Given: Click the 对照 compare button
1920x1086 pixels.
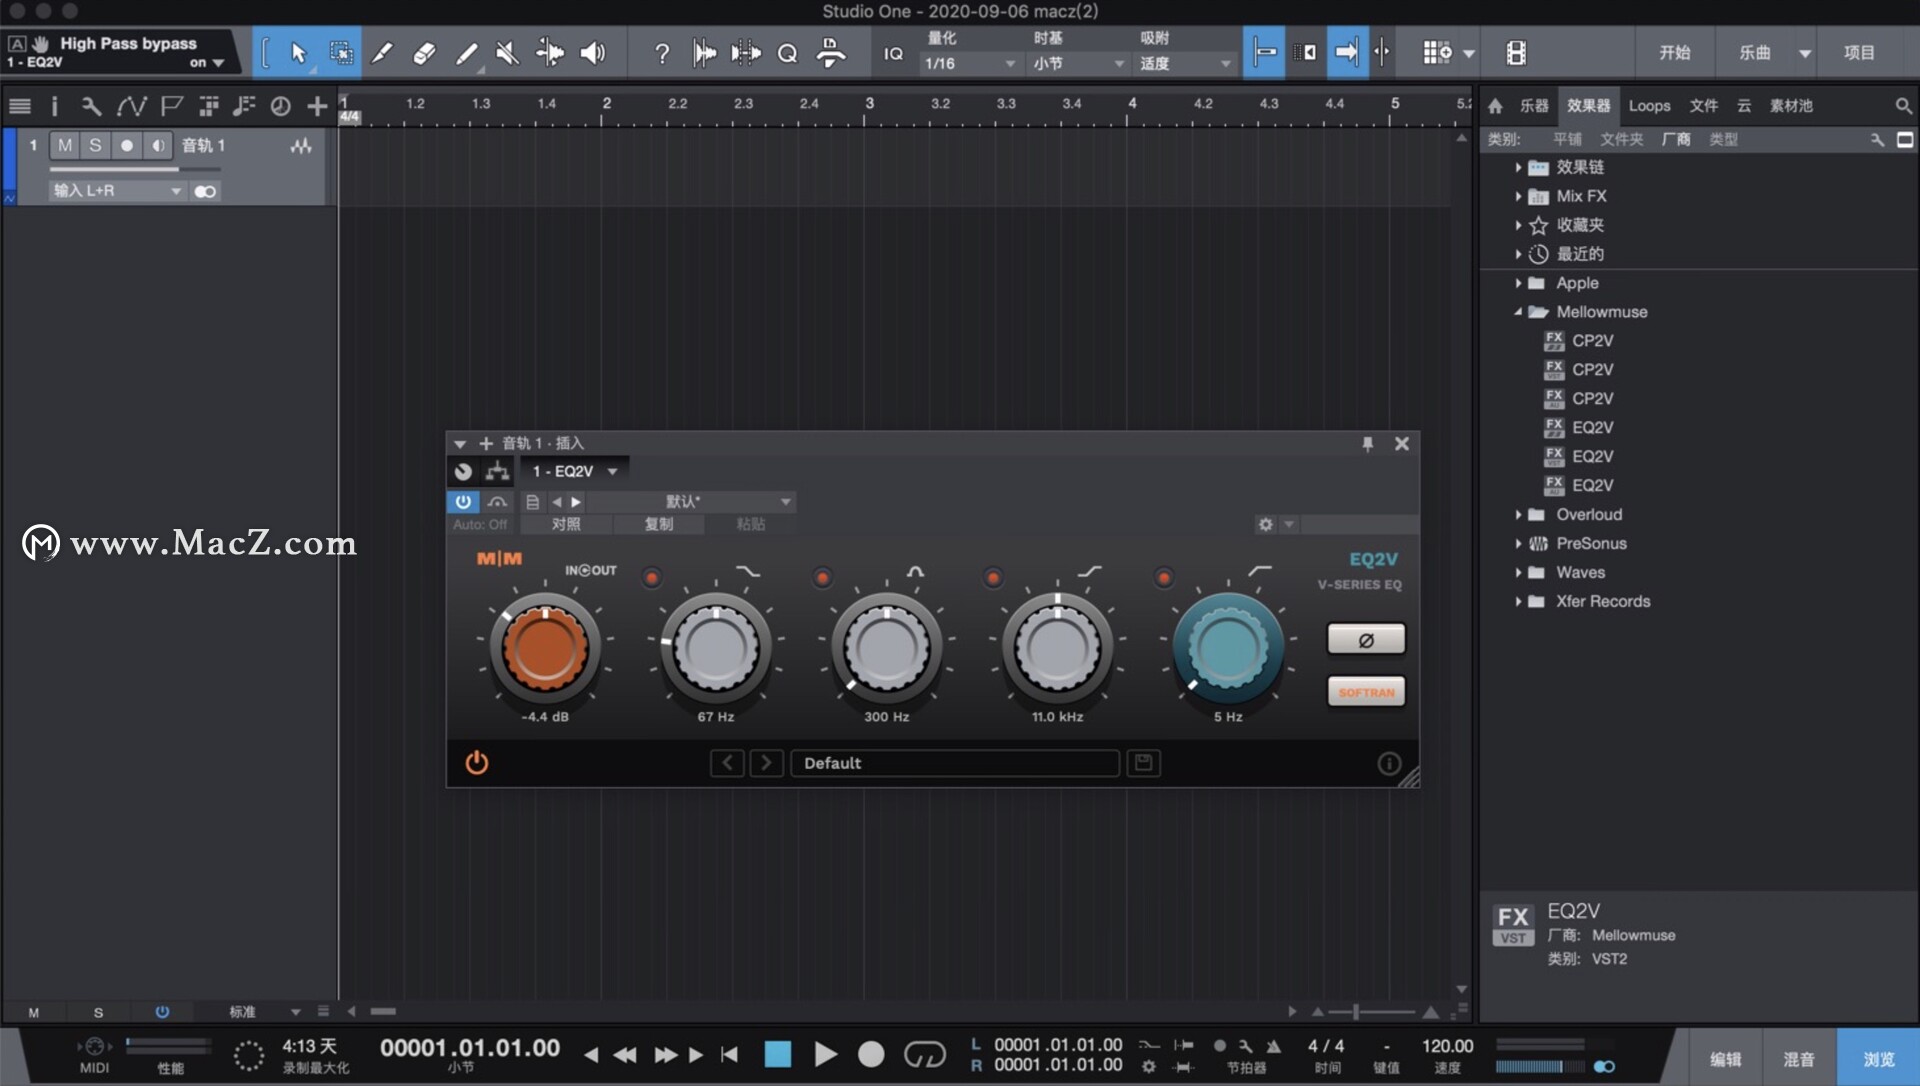Looking at the screenshot, I should click(566, 524).
